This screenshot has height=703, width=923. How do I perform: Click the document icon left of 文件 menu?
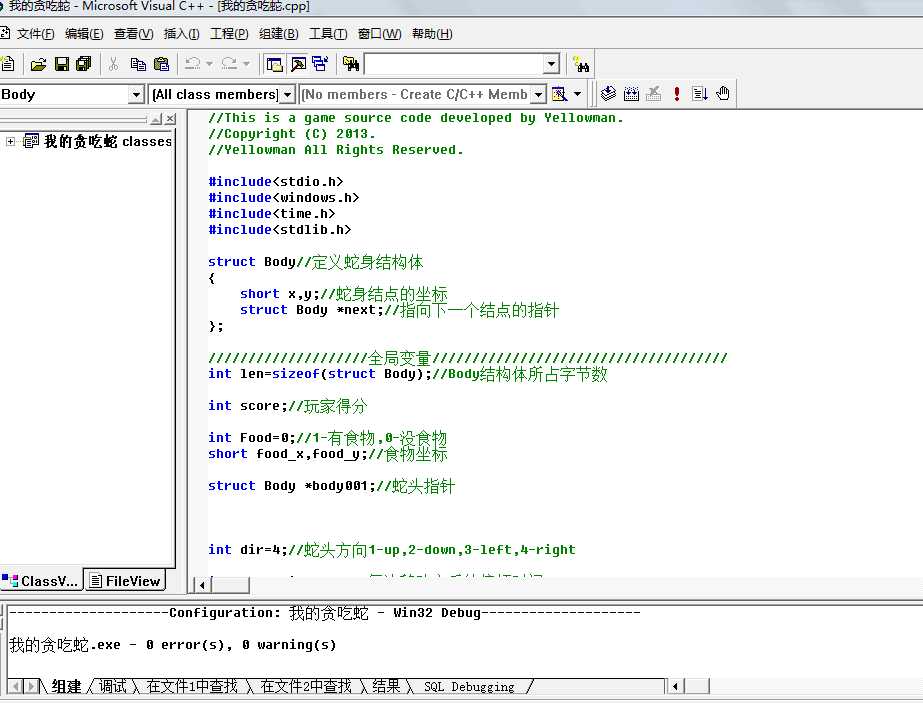click(5, 33)
